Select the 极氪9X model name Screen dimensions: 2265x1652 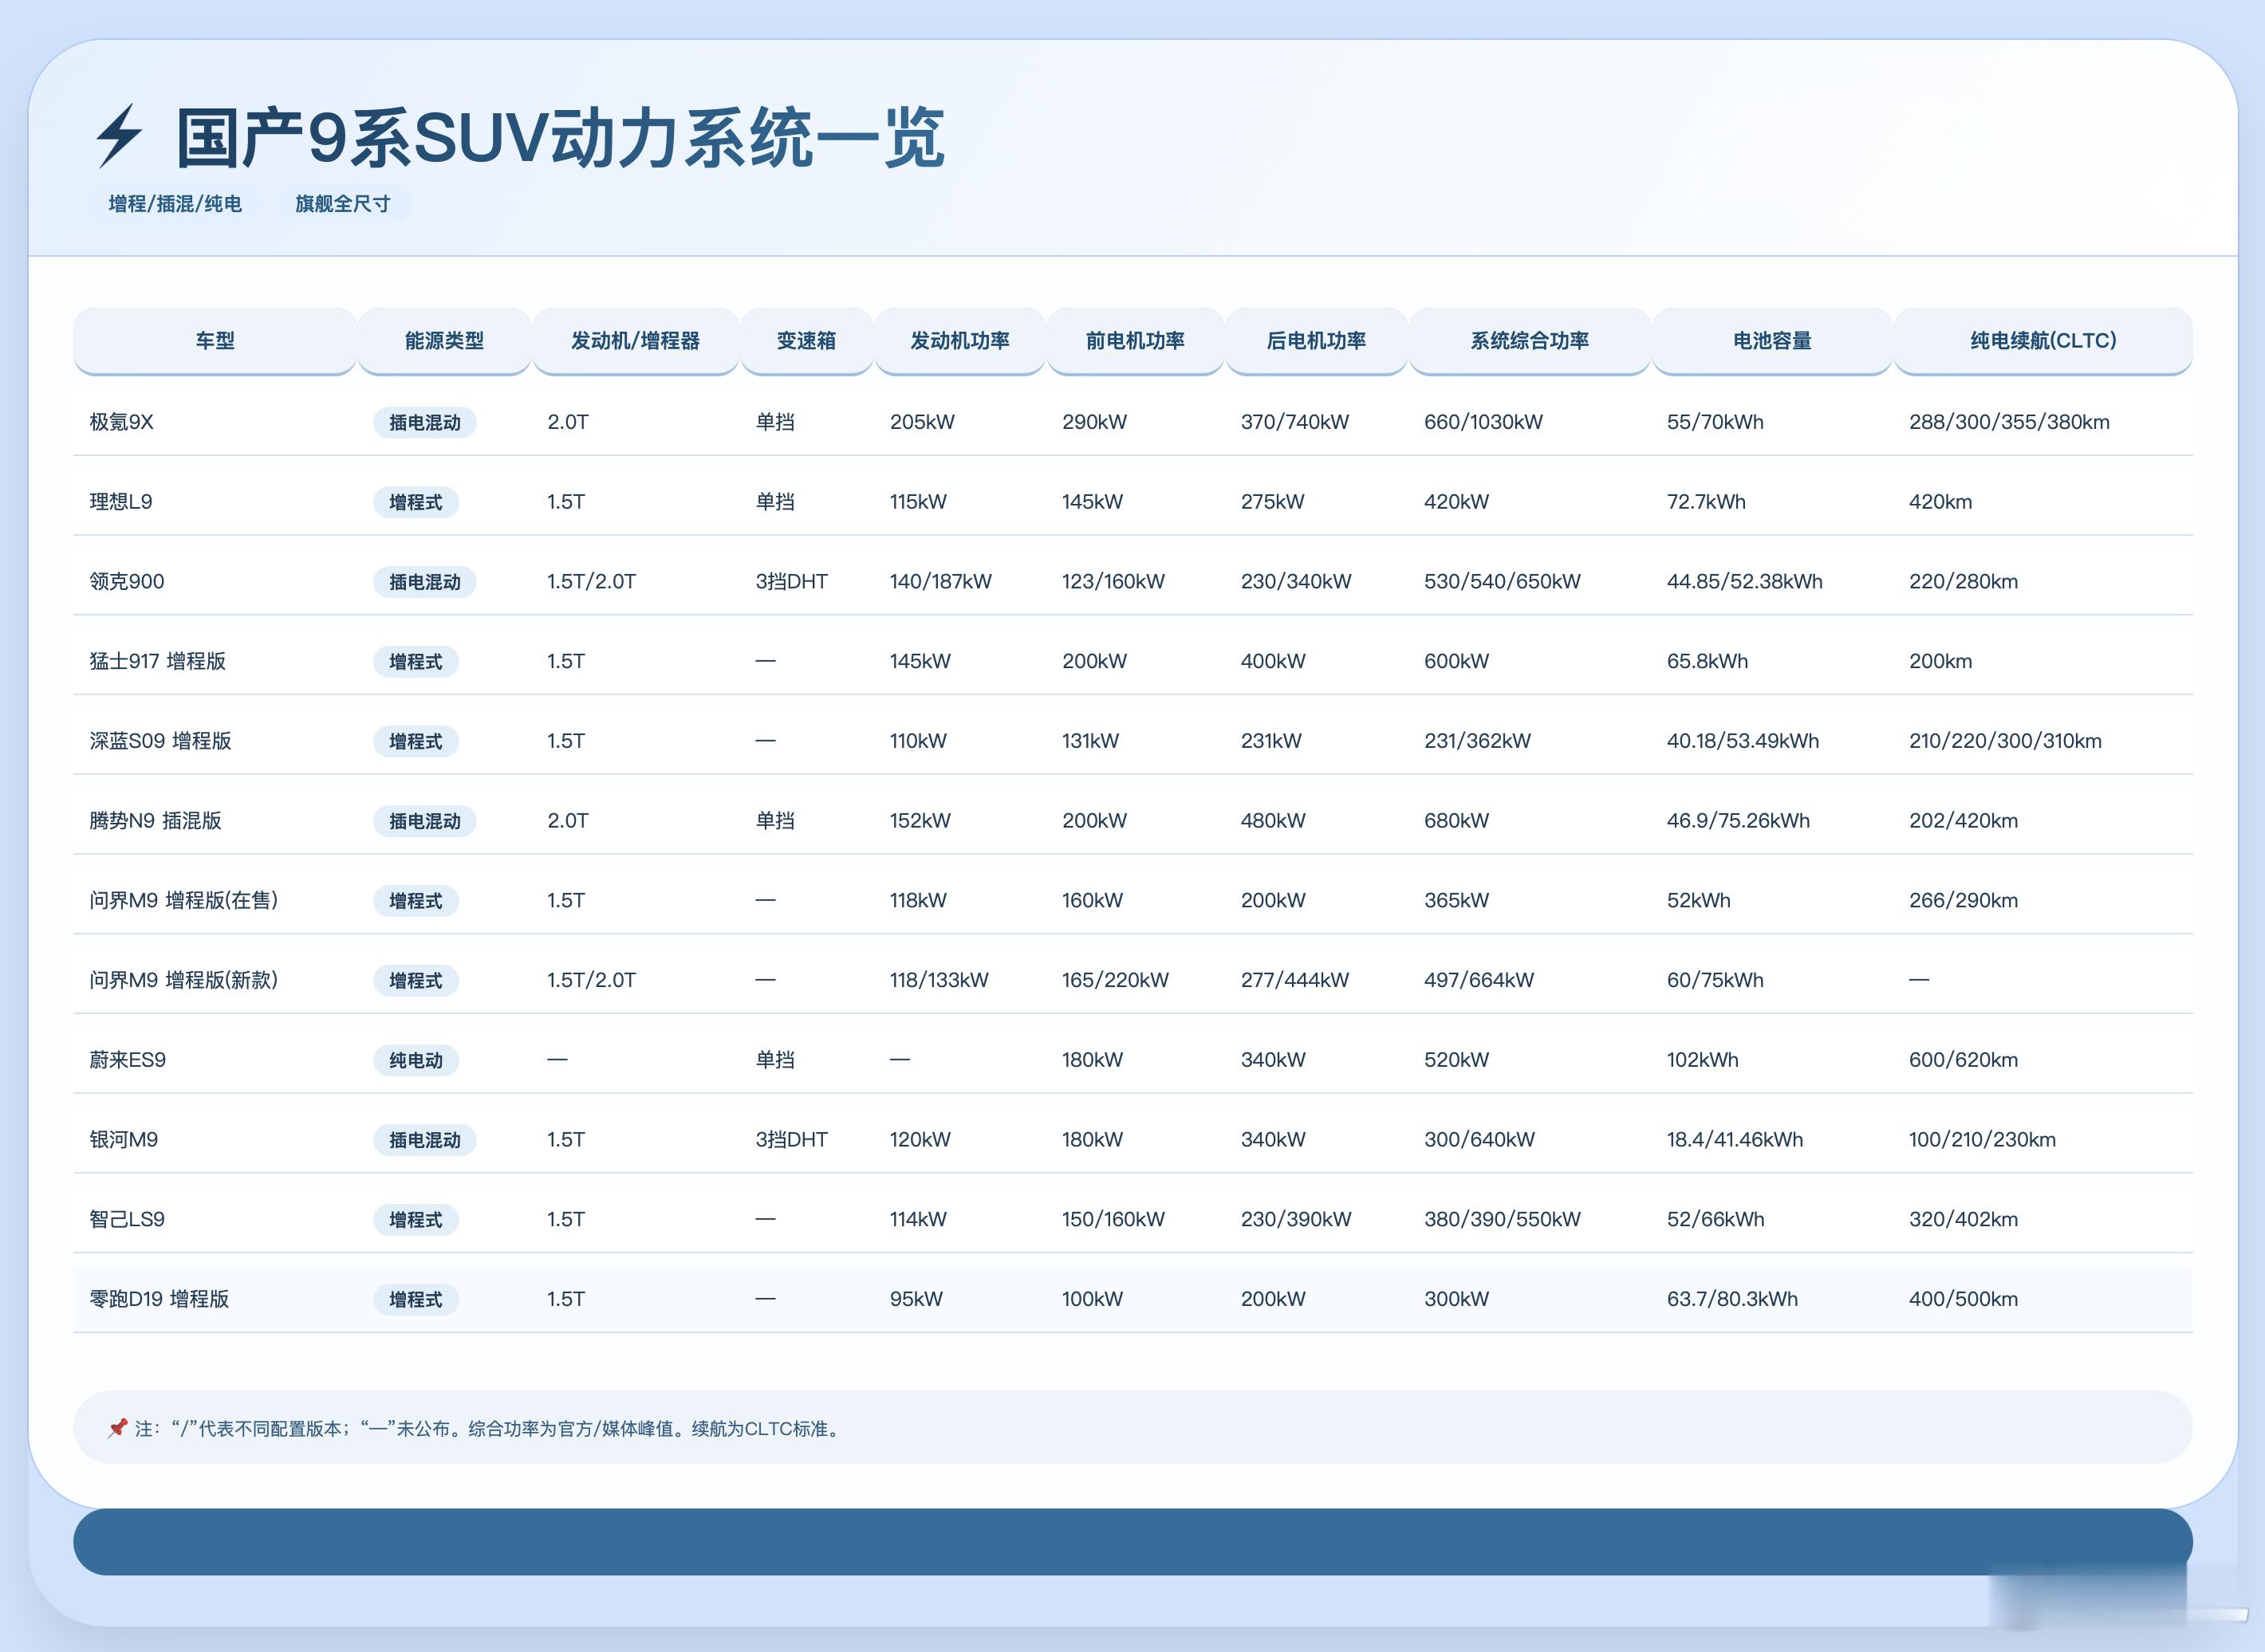[121, 422]
